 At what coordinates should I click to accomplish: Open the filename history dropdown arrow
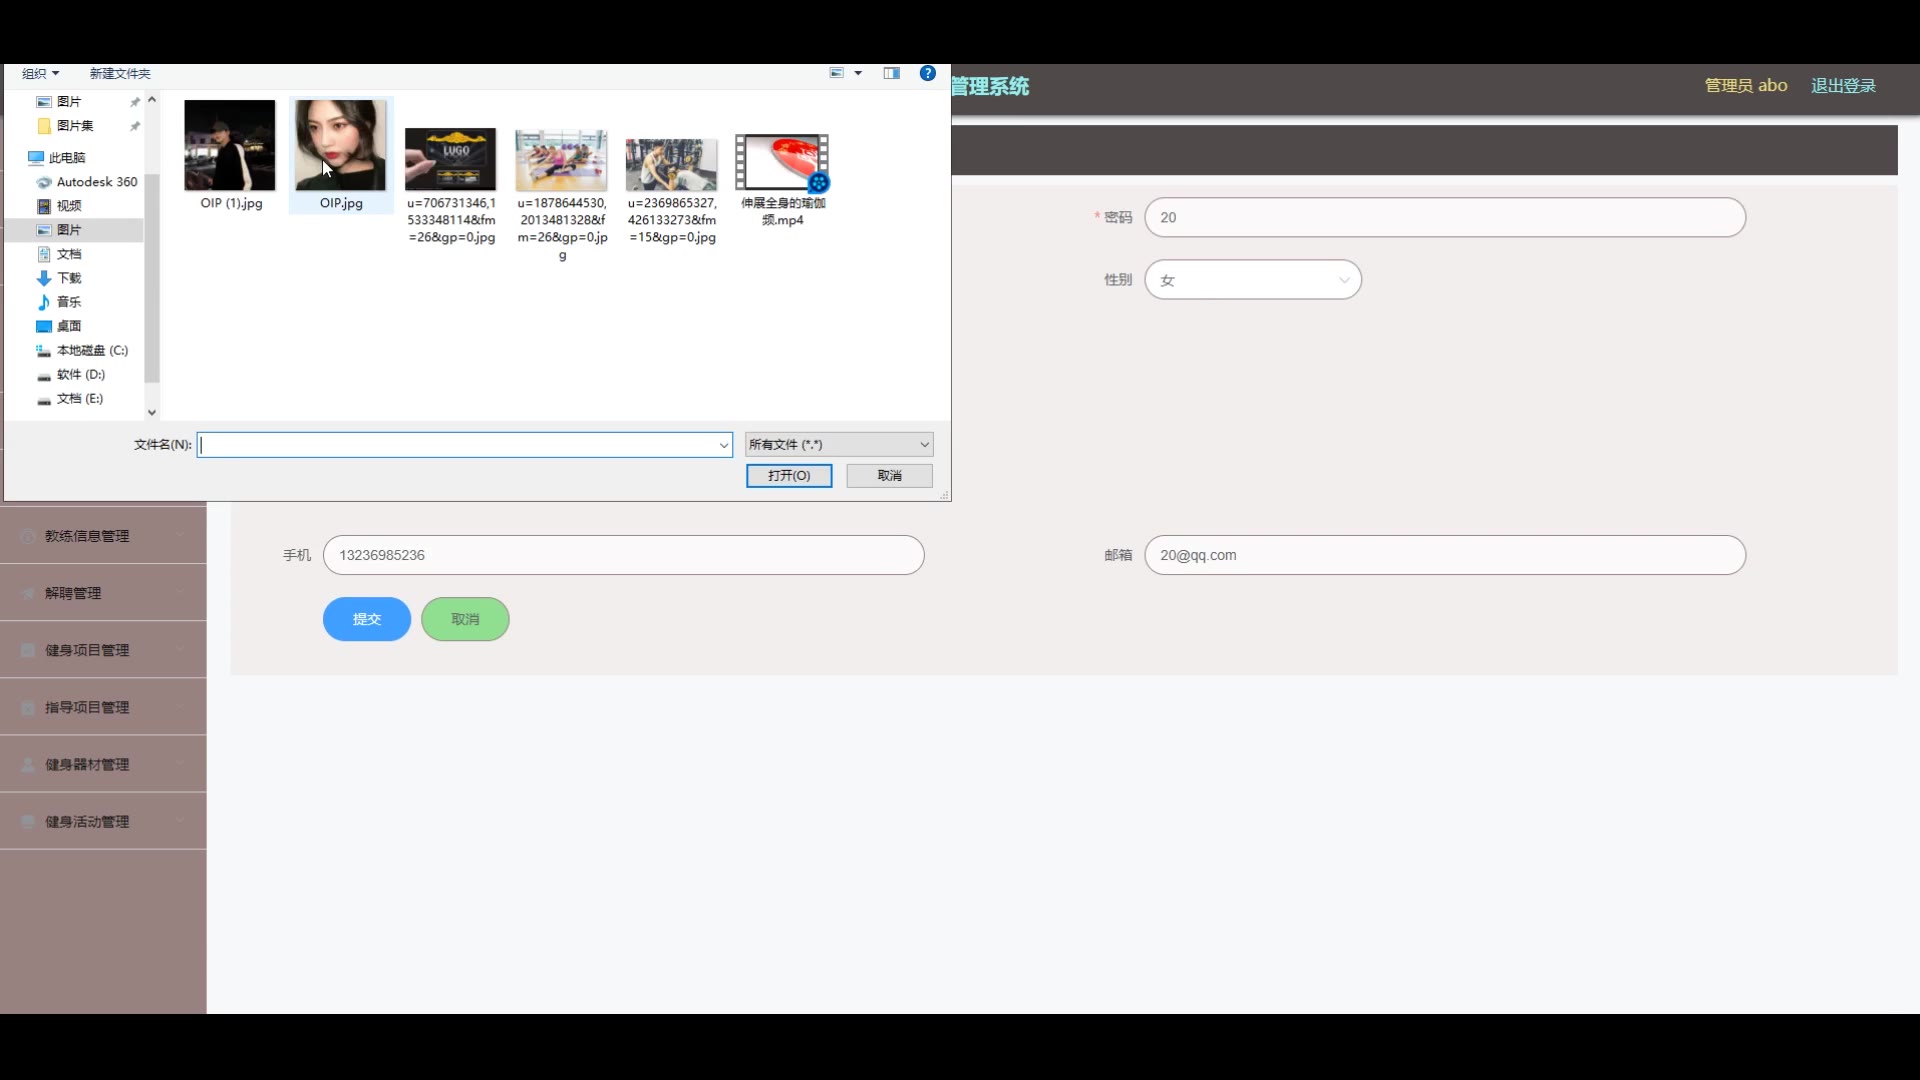(x=723, y=445)
